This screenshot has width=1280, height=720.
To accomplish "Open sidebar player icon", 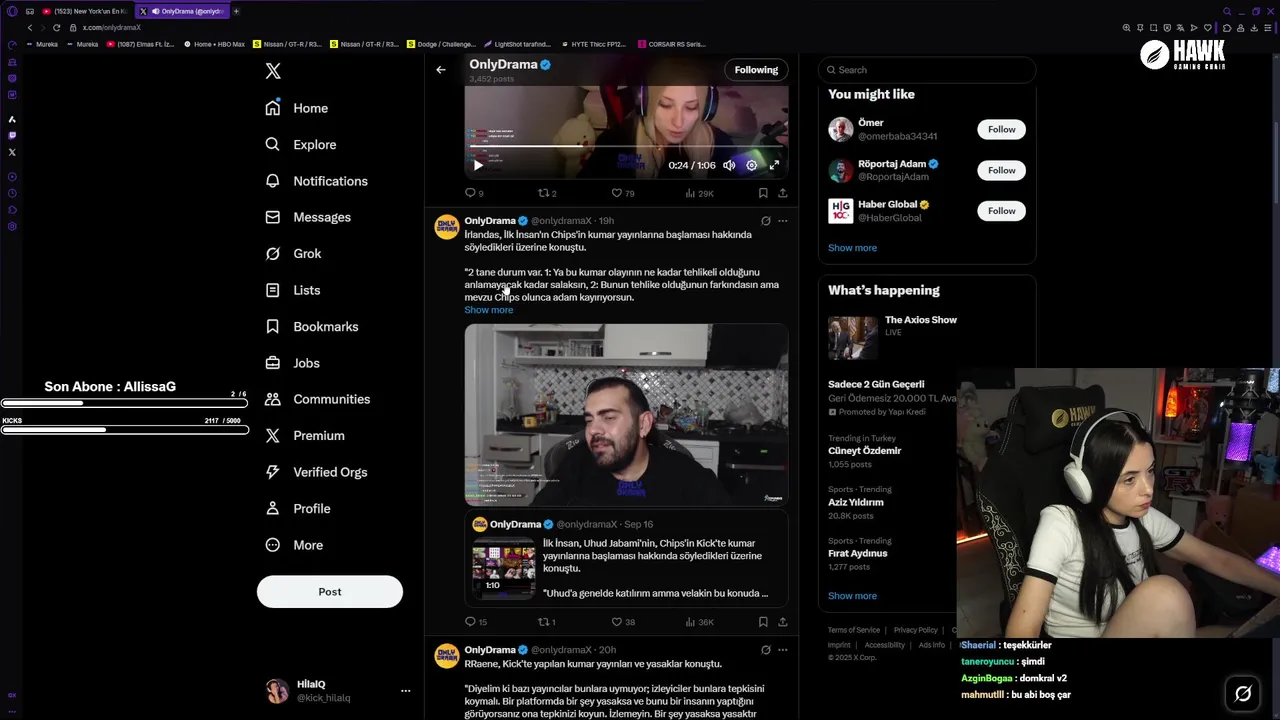I will [x=12, y=176].
